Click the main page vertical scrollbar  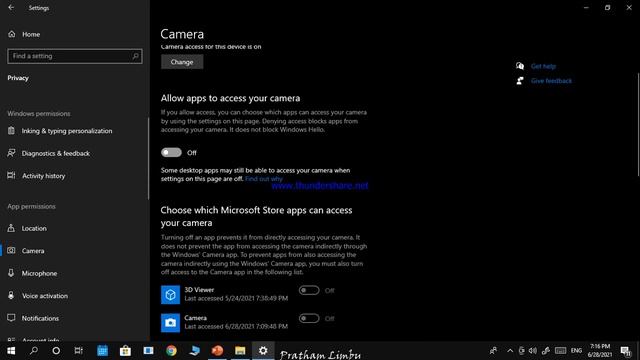(638, 125)
